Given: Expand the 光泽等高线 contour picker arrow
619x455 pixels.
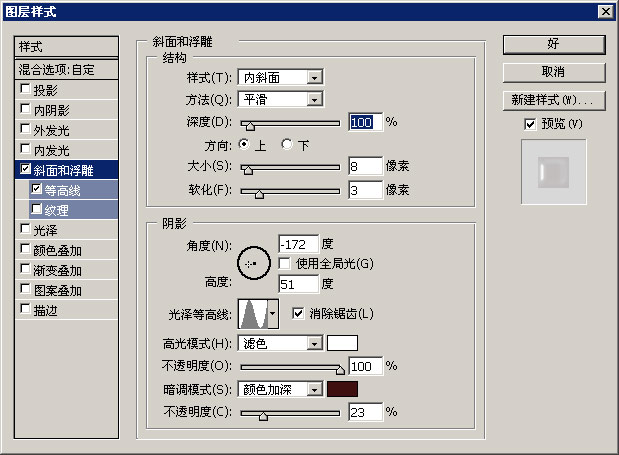Looking at the screenshot, I should point(273,314).
